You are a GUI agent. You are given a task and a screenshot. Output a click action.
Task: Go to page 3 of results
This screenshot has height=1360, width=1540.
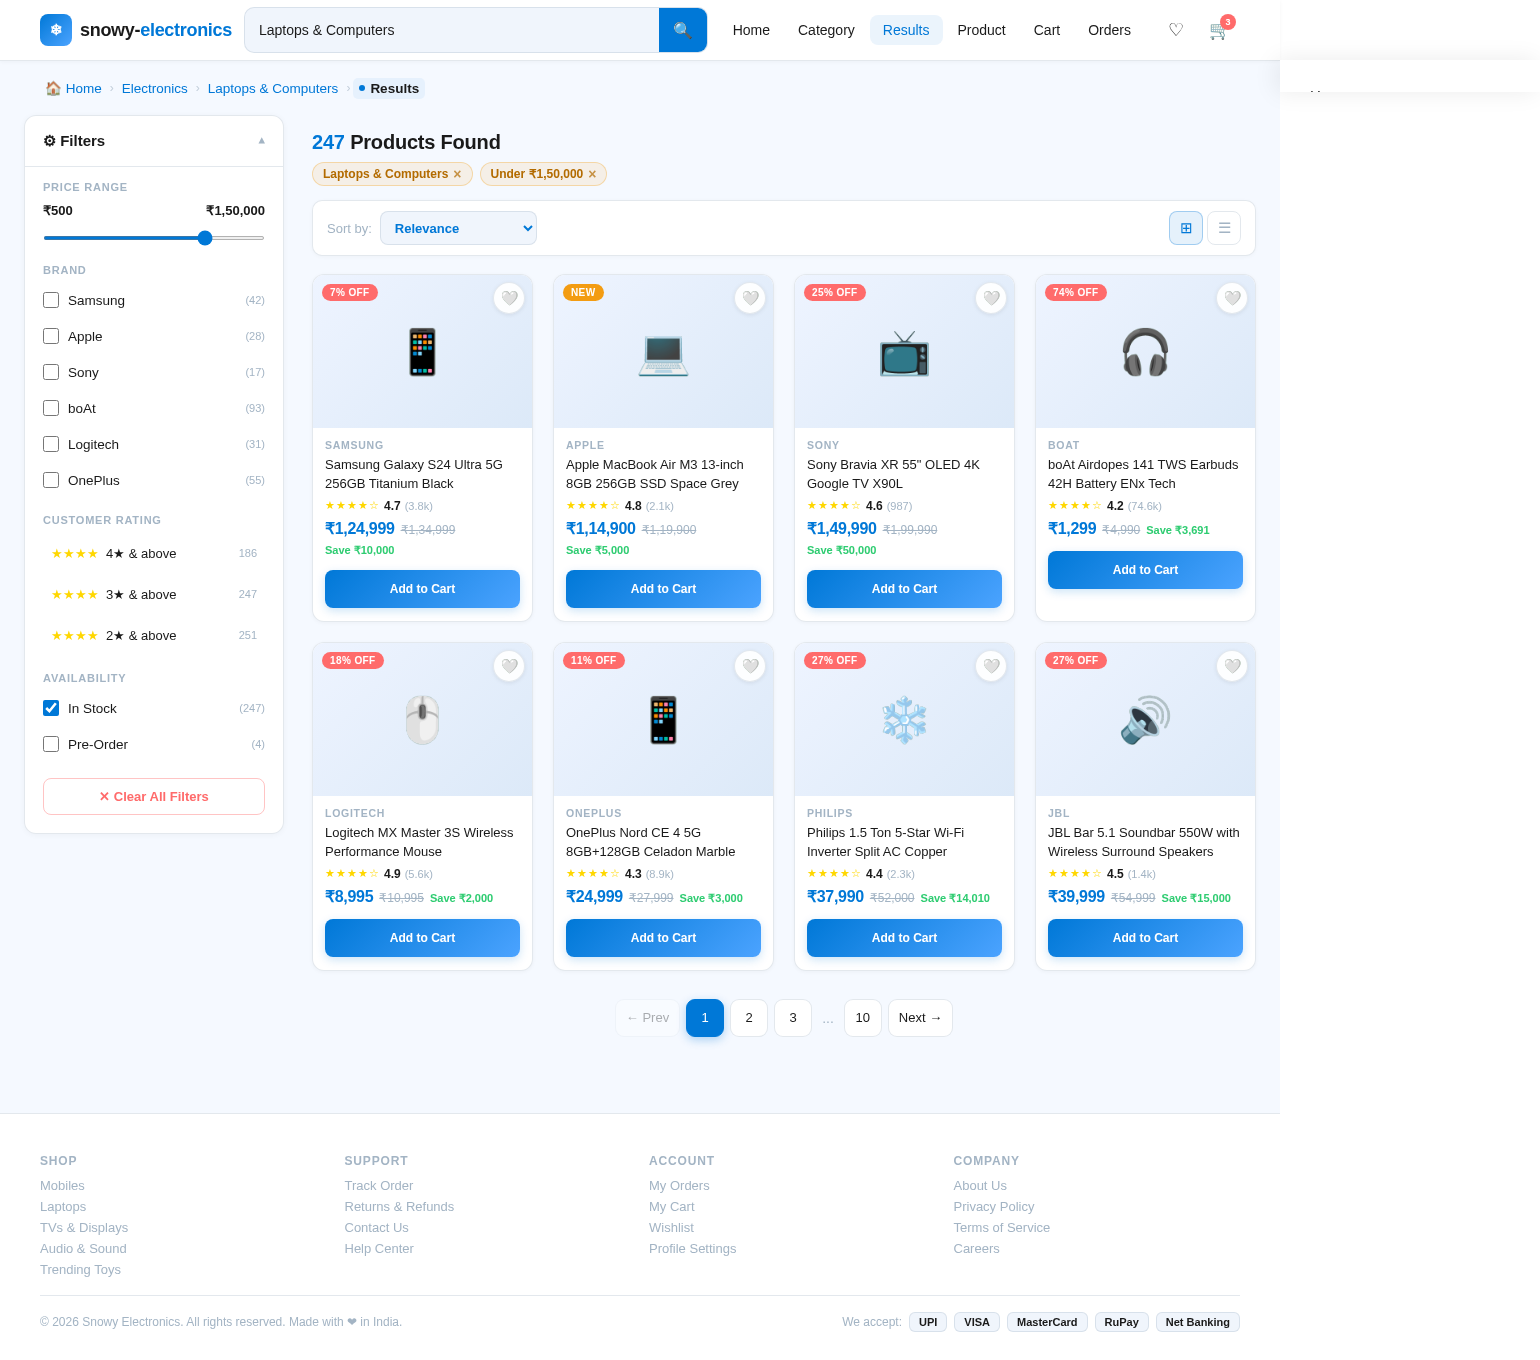793,1018
